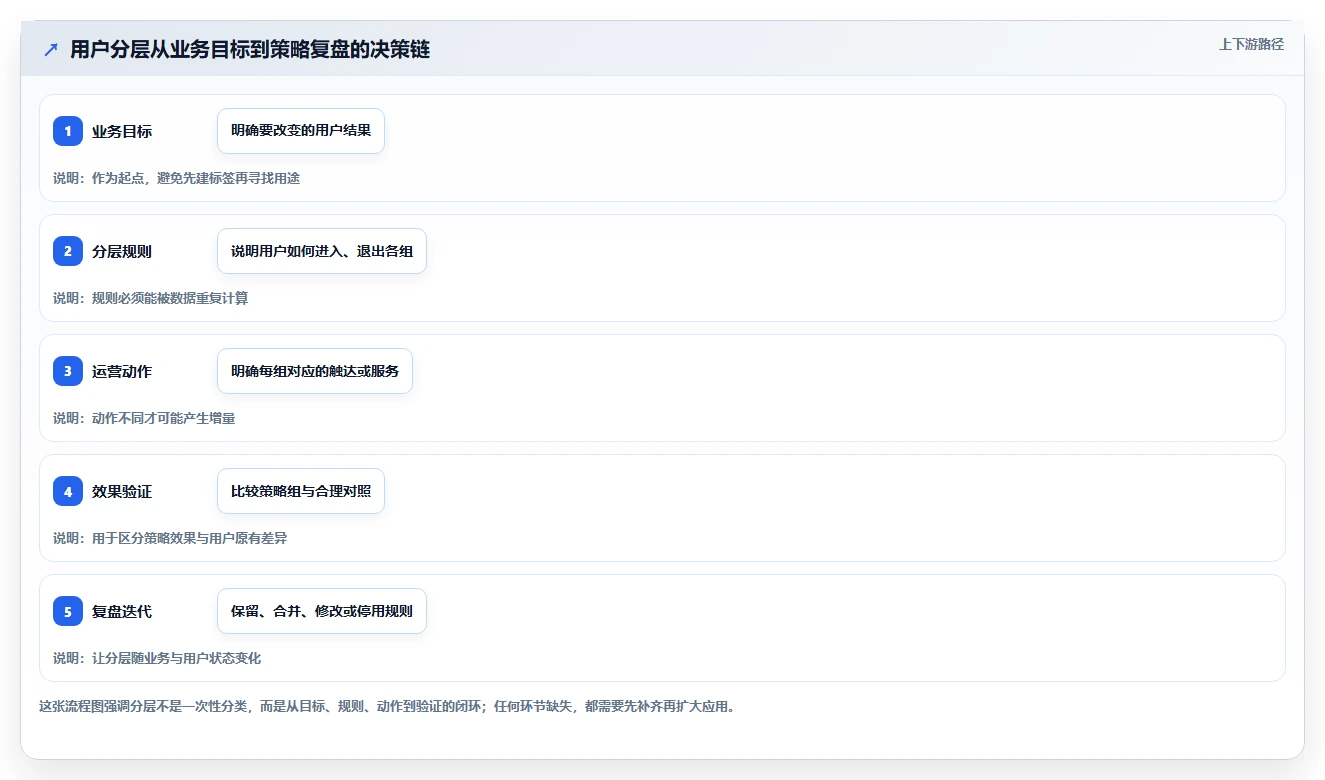1325x780 pixels.
Task: Click the 说明用户如何进入、退出各组 chip
Action: click(322, 251)
